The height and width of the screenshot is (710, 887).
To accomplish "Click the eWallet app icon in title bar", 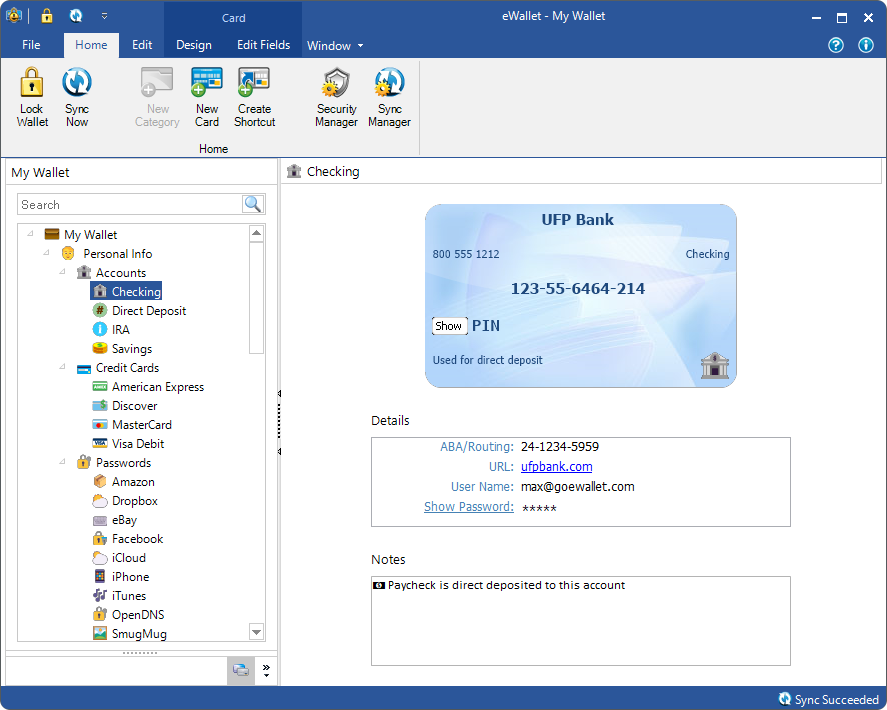I will coord(14,16).
